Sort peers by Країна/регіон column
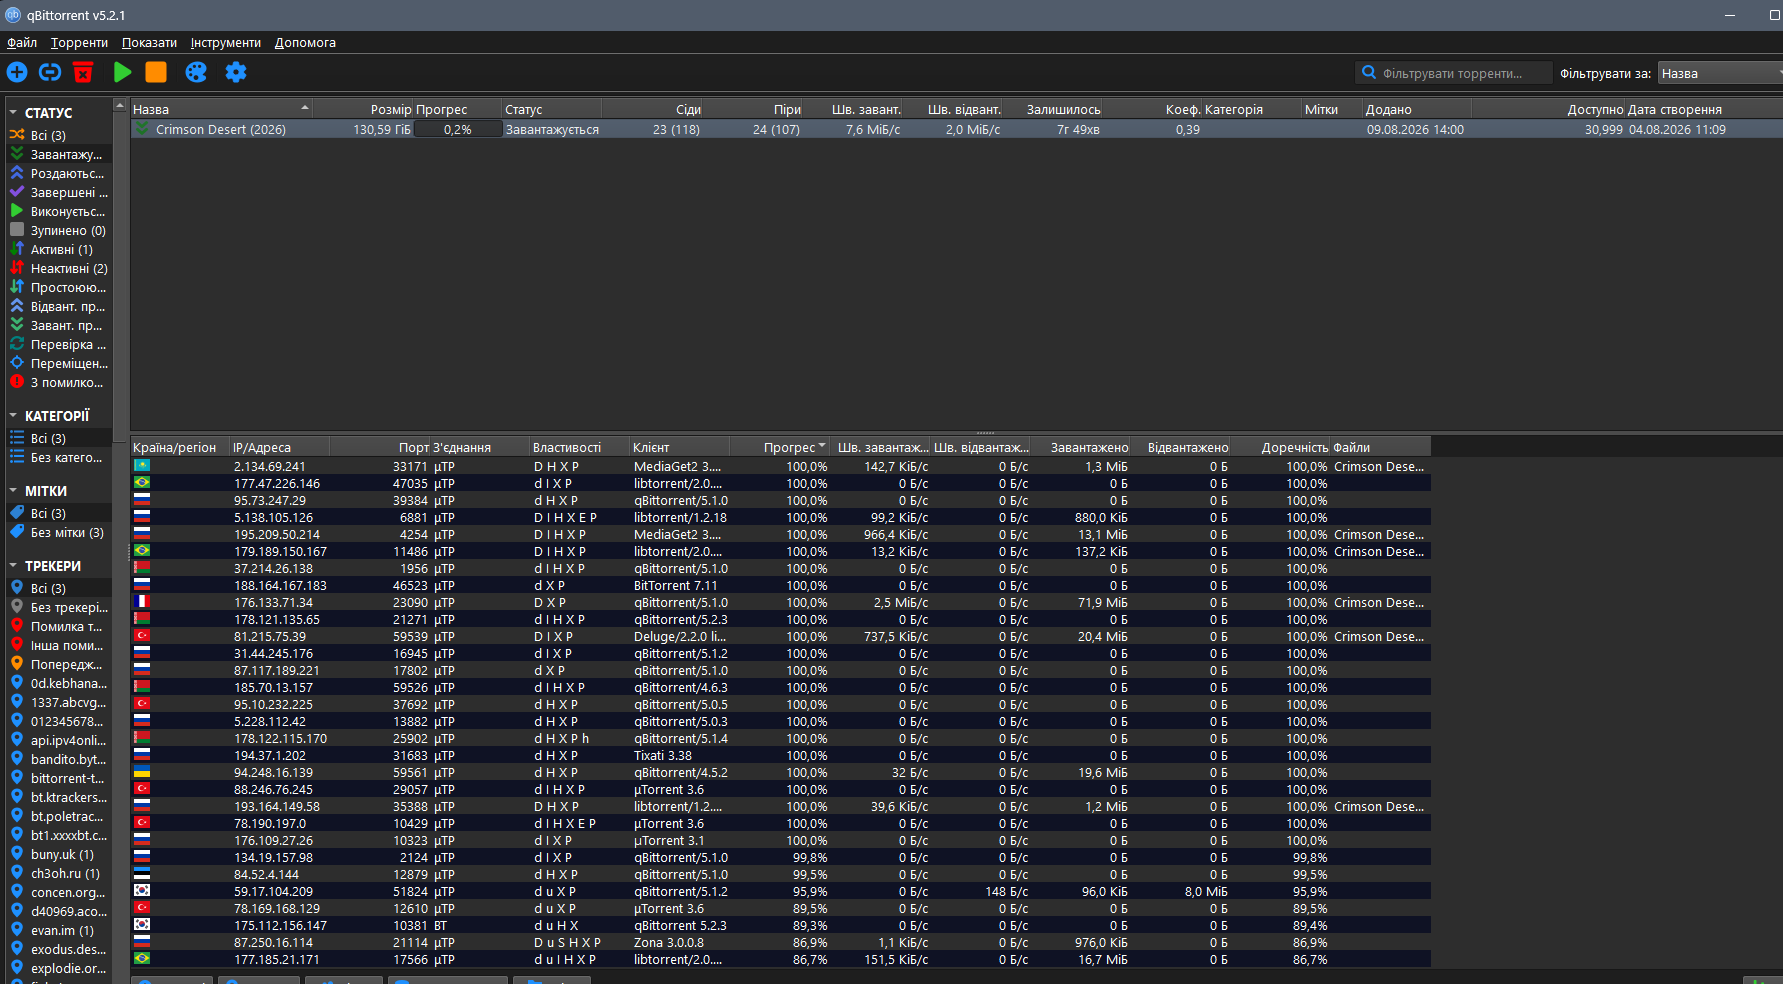Screen dimensions: 1783x984 pos(180,447)
